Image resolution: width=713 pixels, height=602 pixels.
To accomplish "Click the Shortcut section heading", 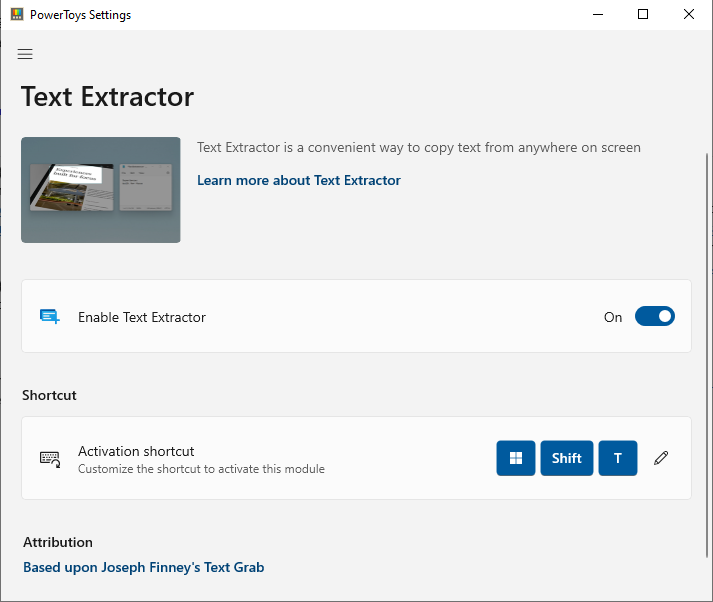I will point(49,395).
